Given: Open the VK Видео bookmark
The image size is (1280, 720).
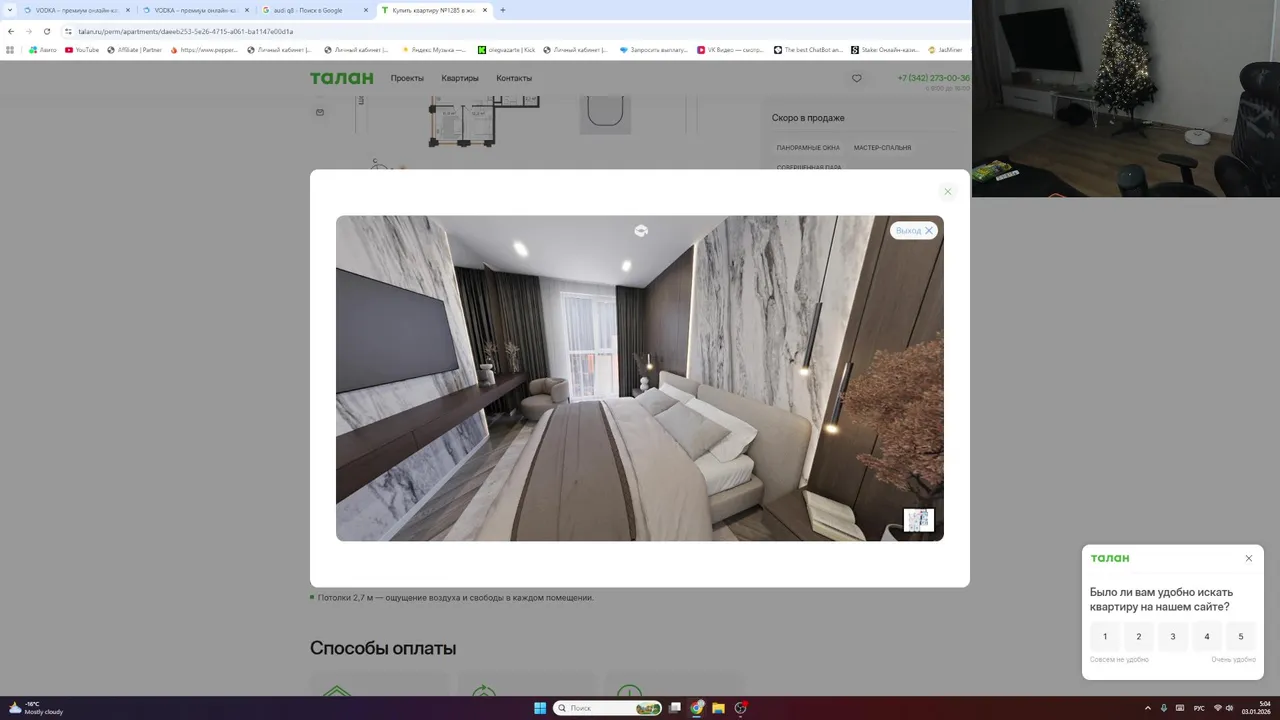Looking at the screenshot, I should tap(730, 49).
